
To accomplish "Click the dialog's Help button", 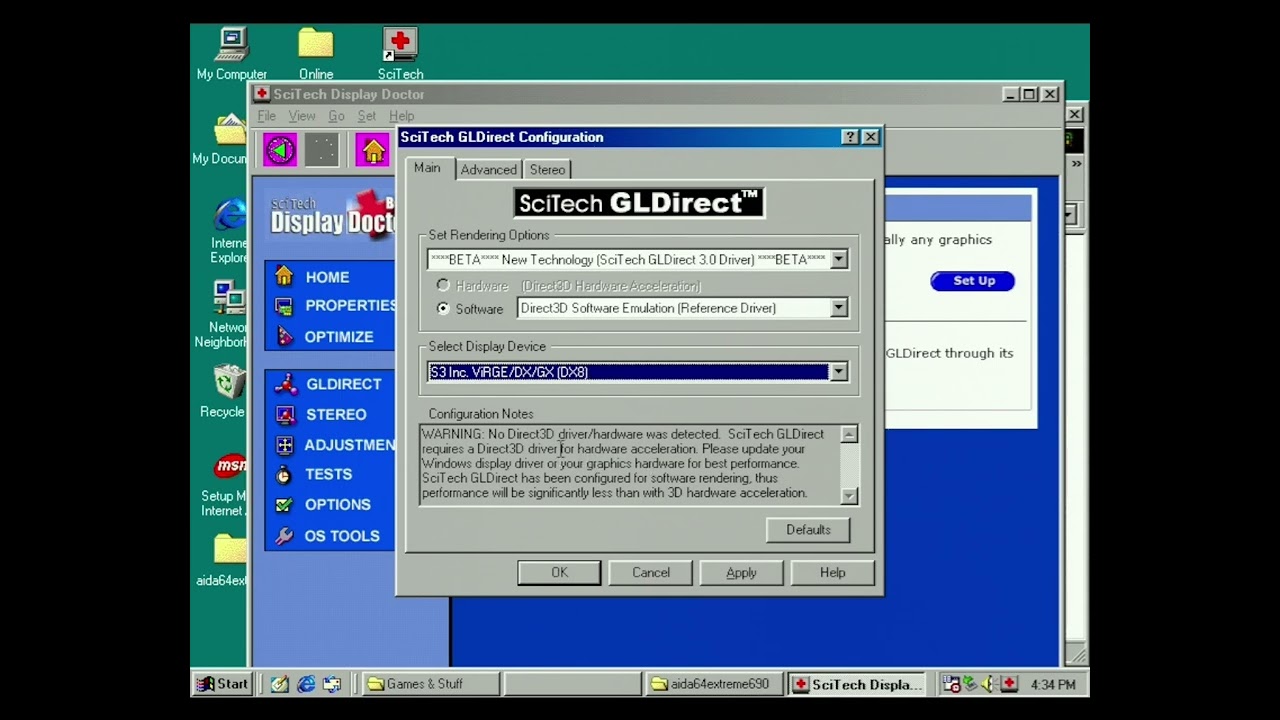I will pyautogui.click(x=832, y=573).
